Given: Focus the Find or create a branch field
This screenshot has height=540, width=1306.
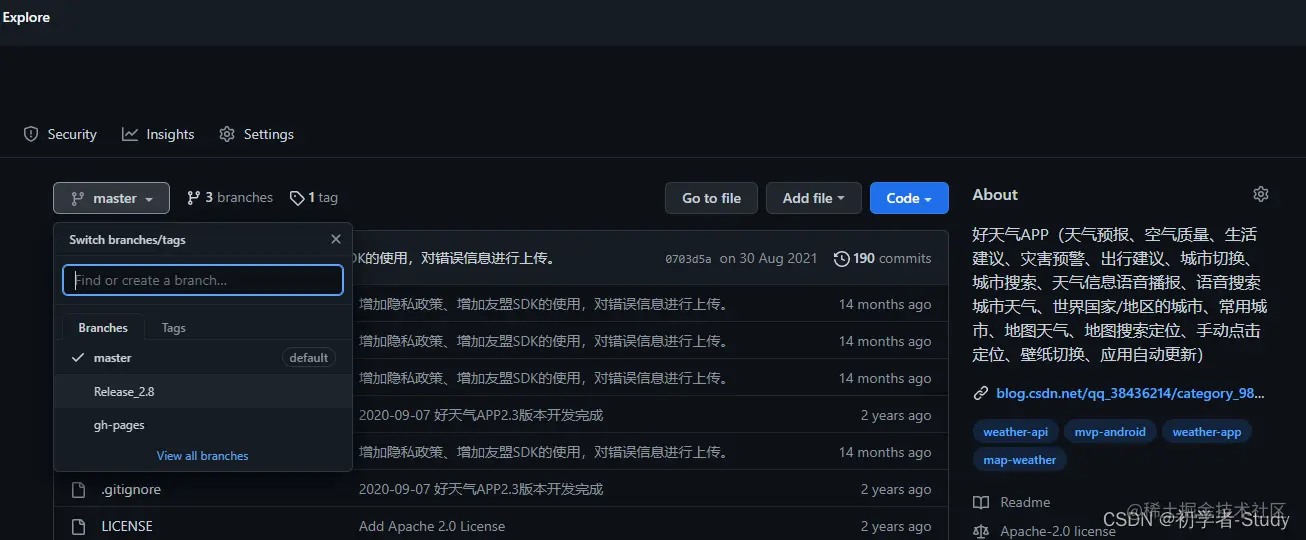Looking at the screenshot, I should point(203,280).
